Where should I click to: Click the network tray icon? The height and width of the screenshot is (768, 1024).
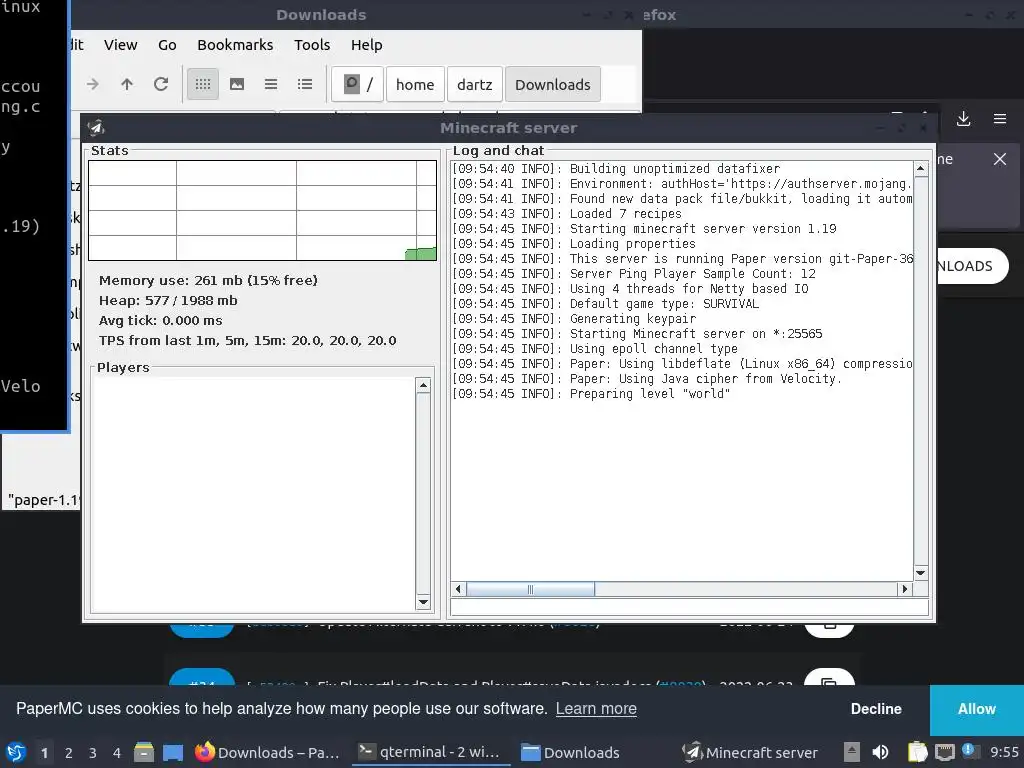pos(944,752)
